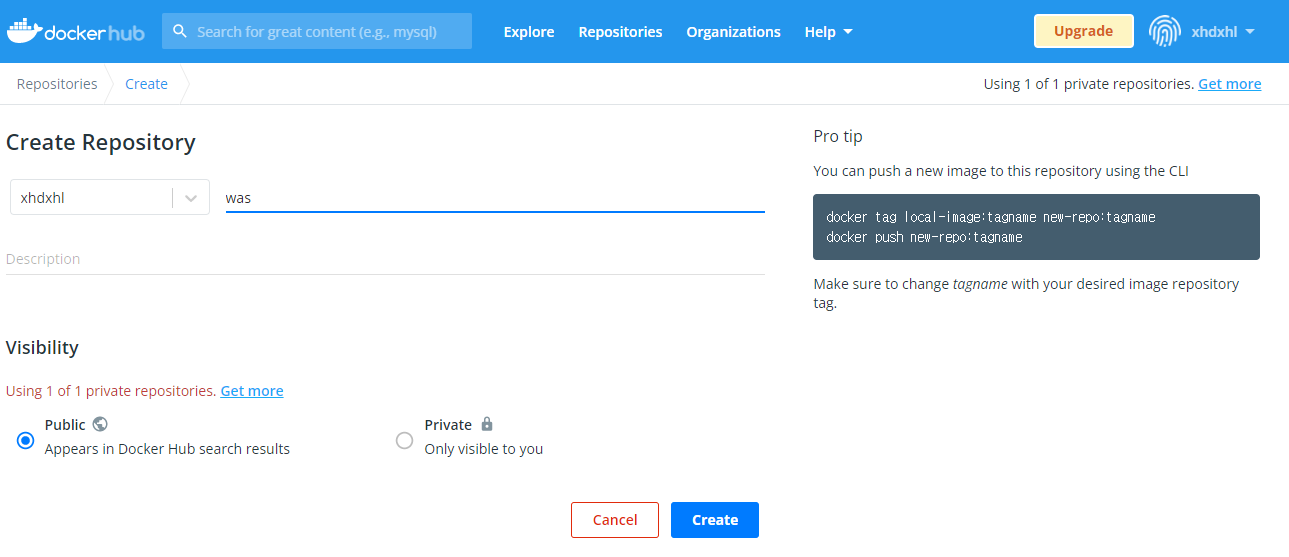1289x557 pixels.
Task: Click the Repositories breadcrumb
Action: coord(57,84)
